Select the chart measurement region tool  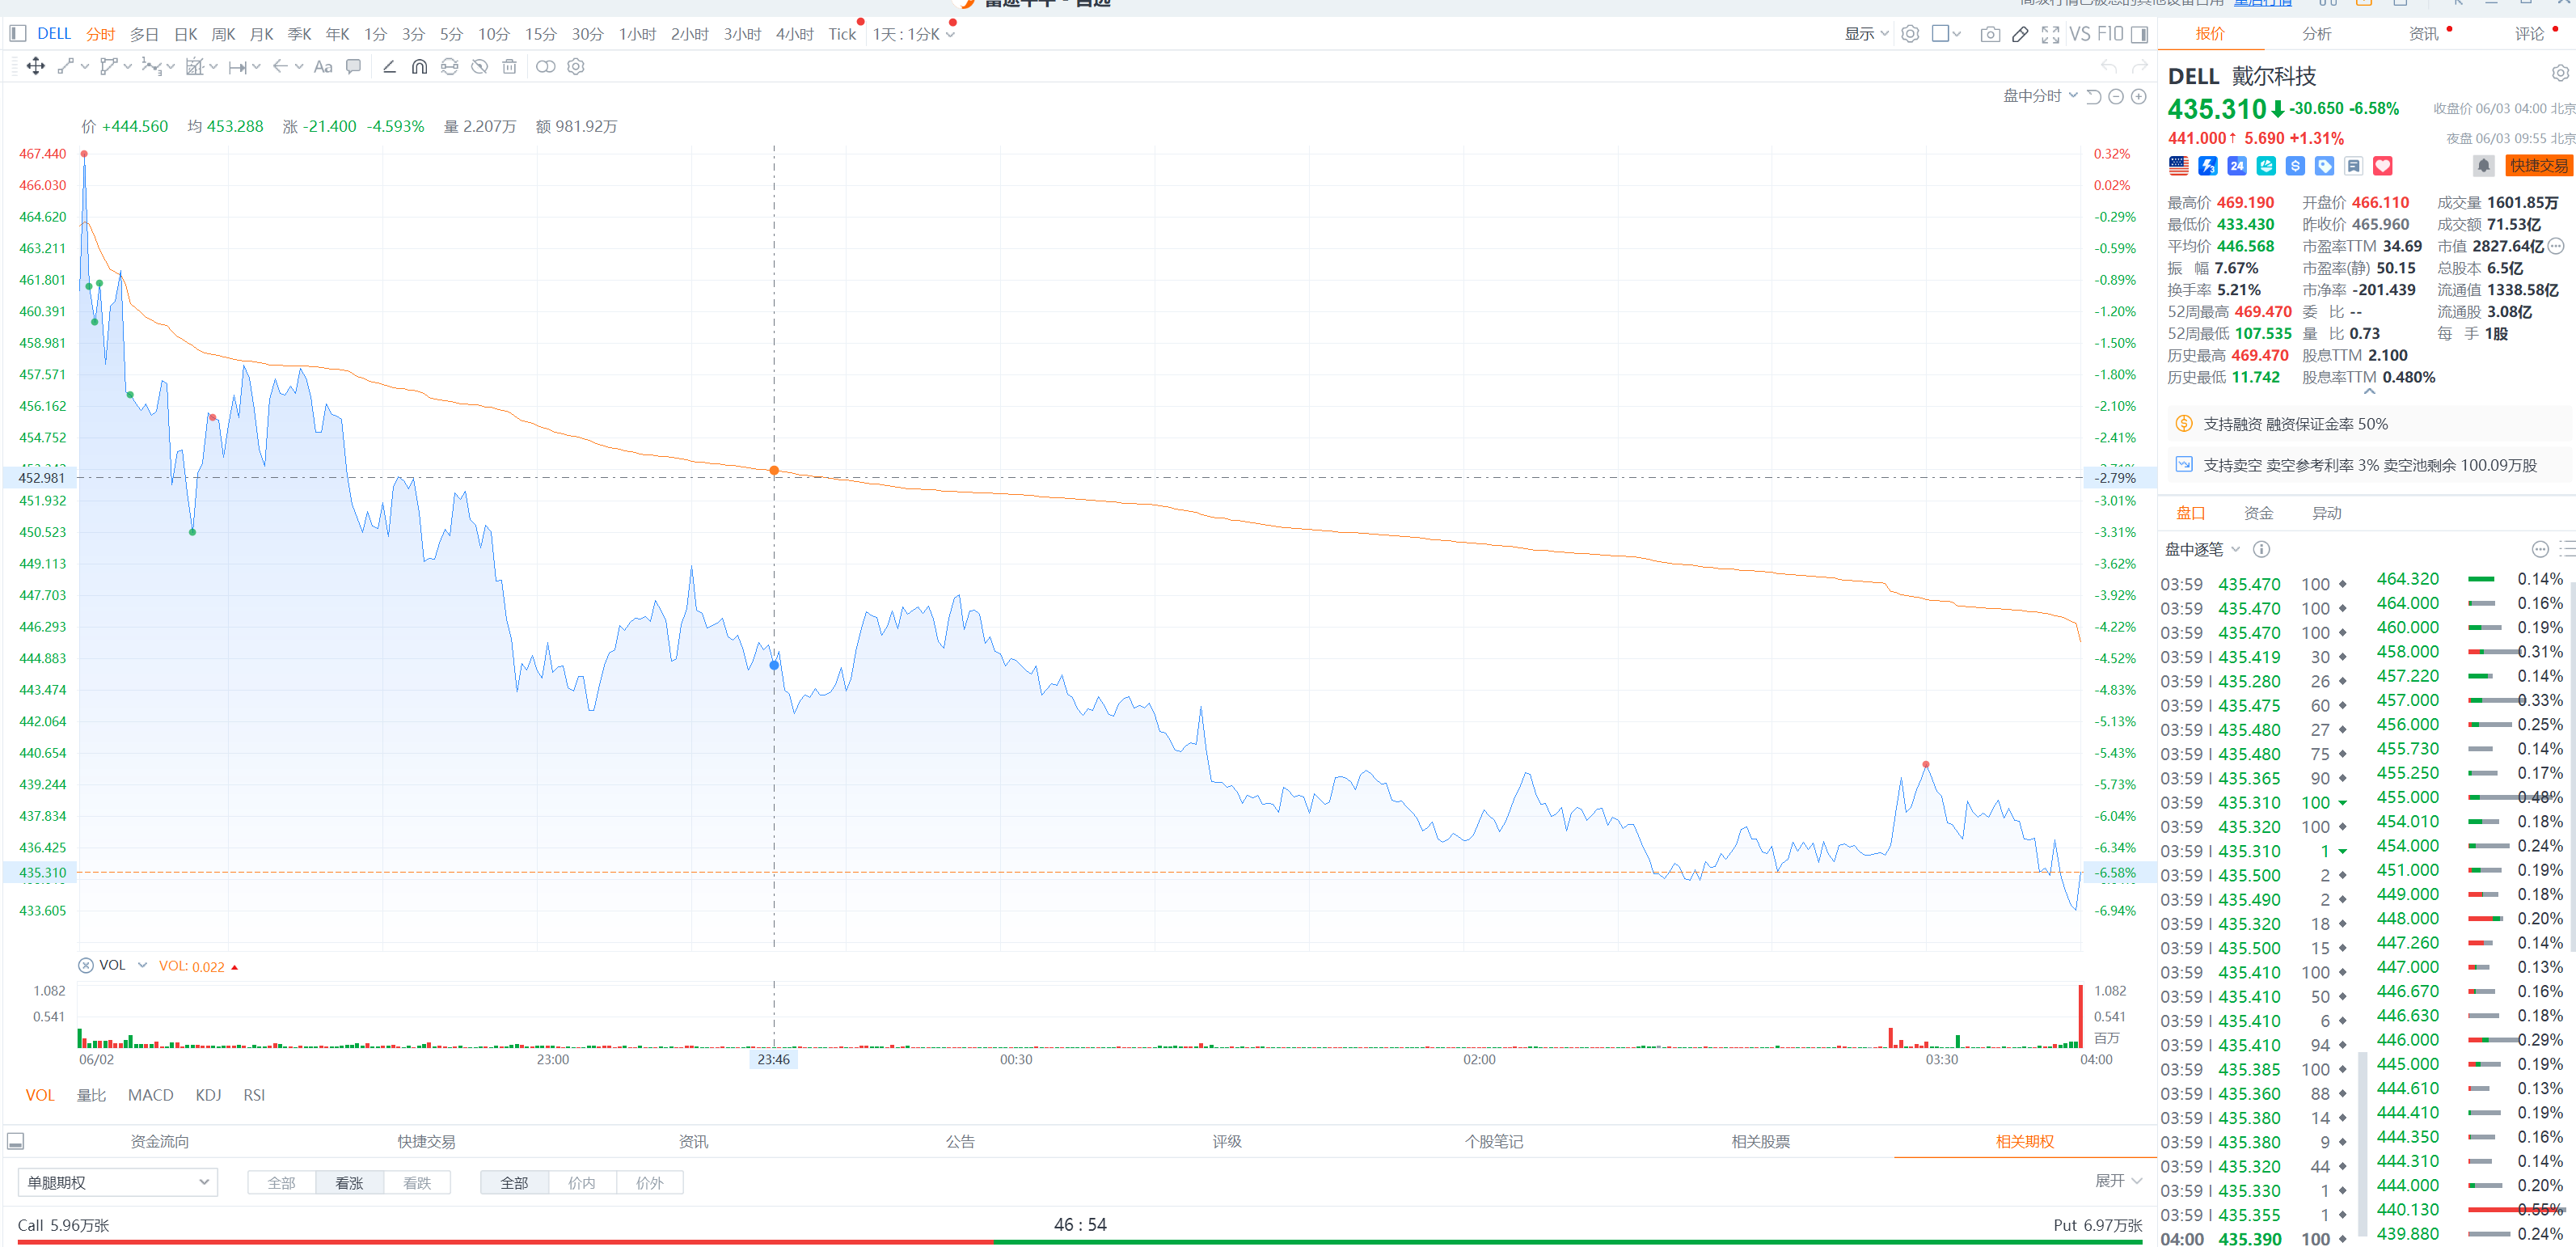tap(195, 67)
